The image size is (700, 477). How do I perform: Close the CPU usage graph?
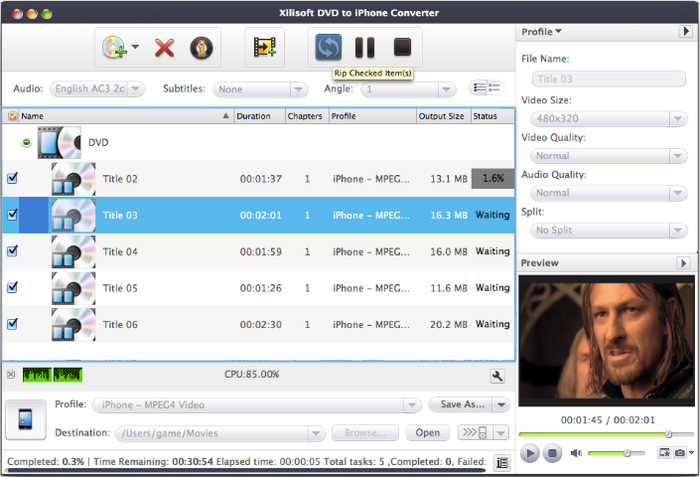11,375
